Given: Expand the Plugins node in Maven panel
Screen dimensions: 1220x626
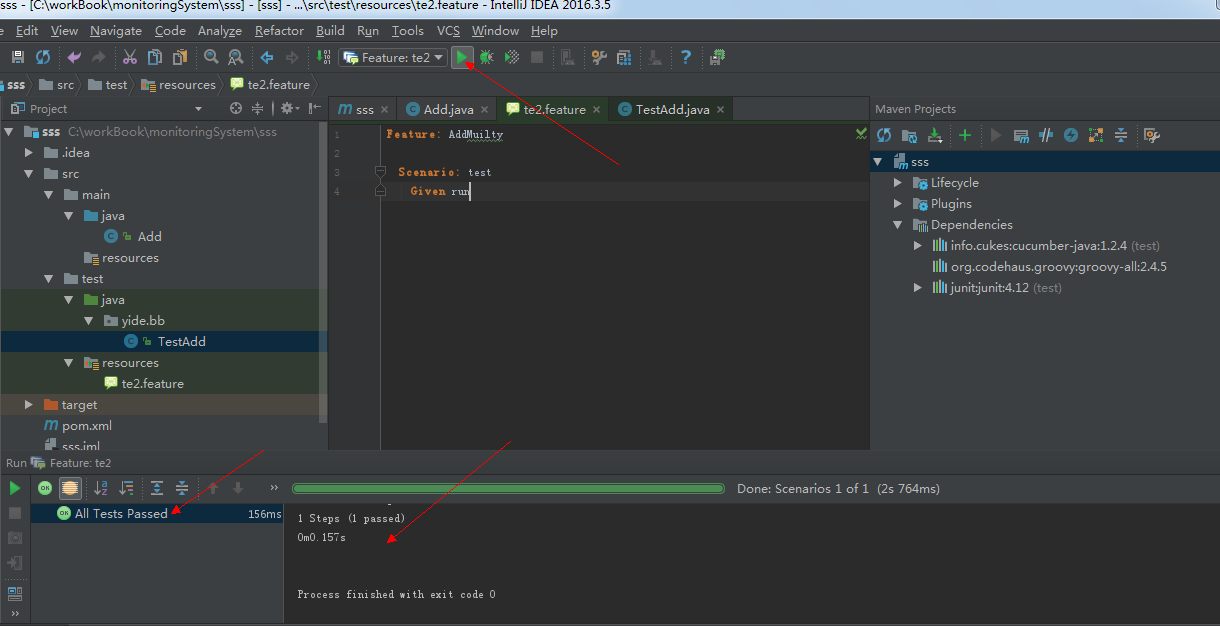Looking at the screenshot, I should [898, 204].
